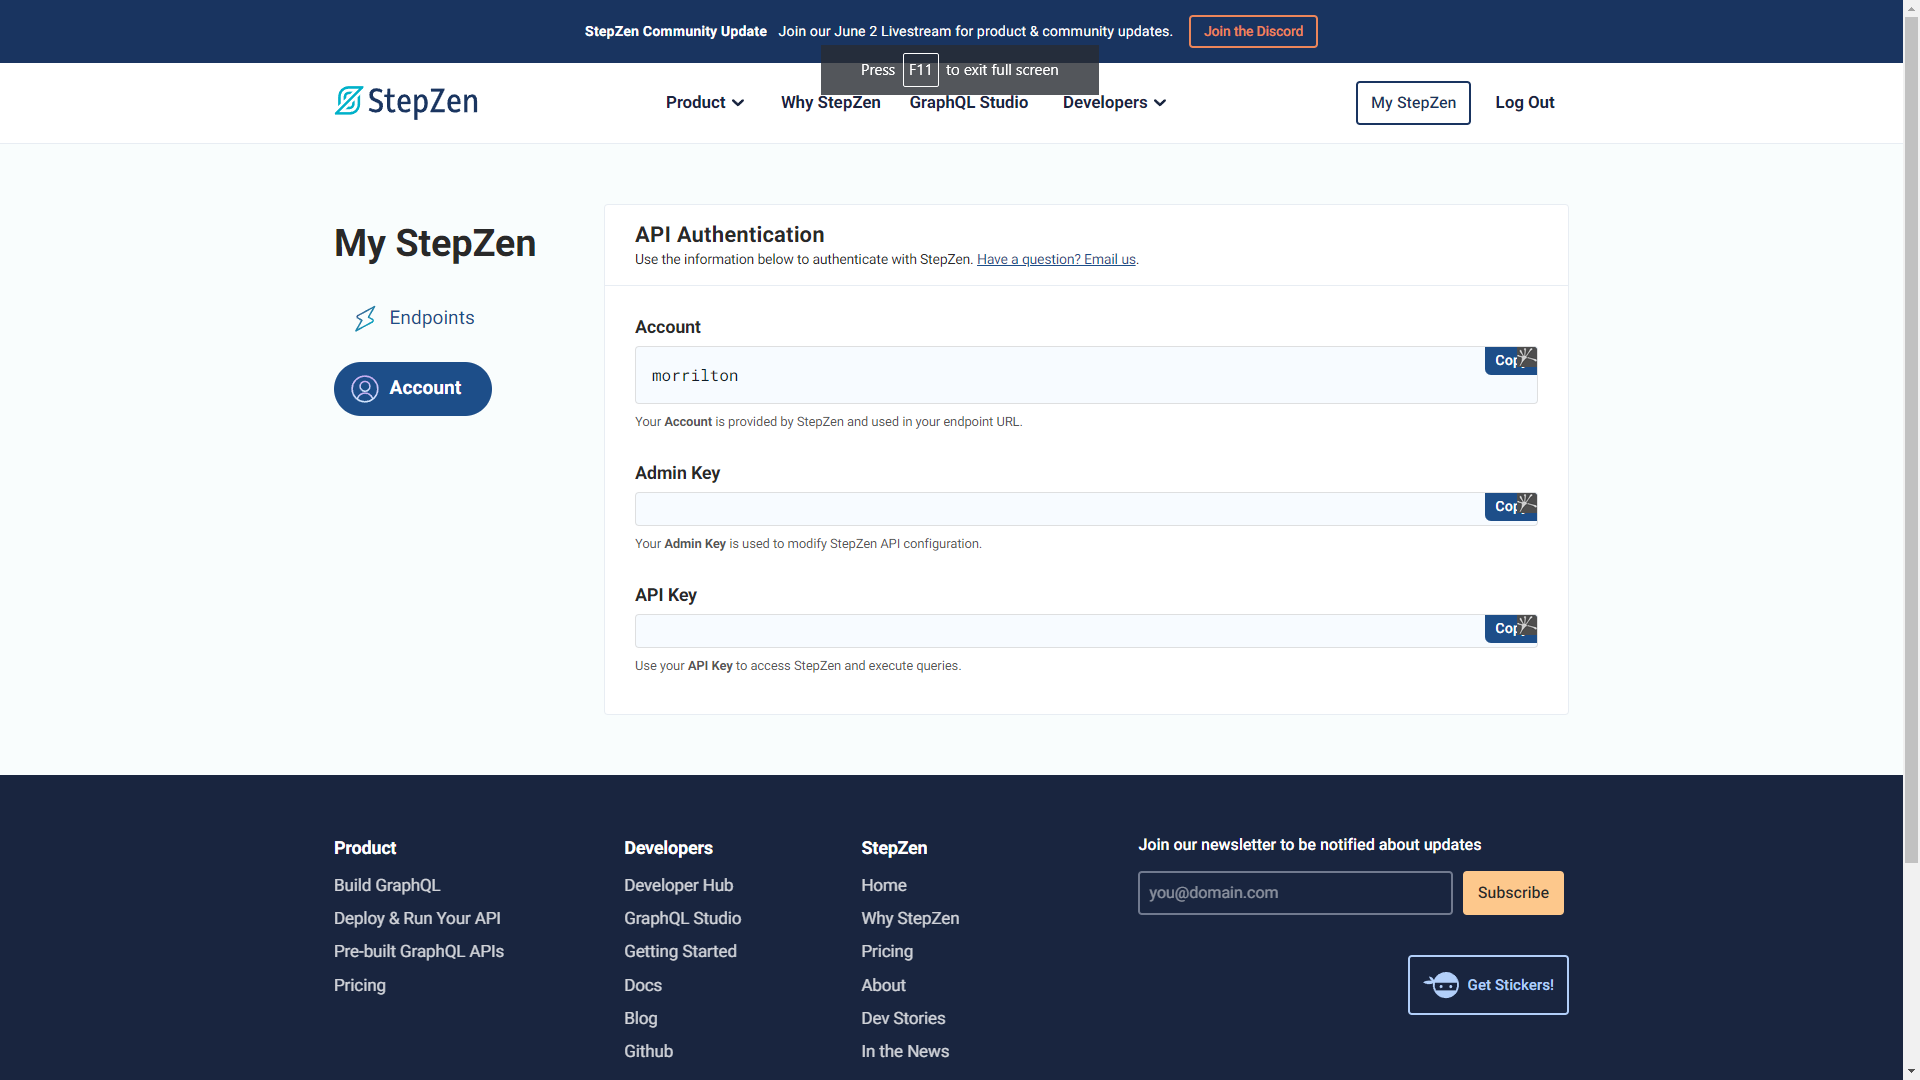Open the Developer Hub footer link

(678, 886)
